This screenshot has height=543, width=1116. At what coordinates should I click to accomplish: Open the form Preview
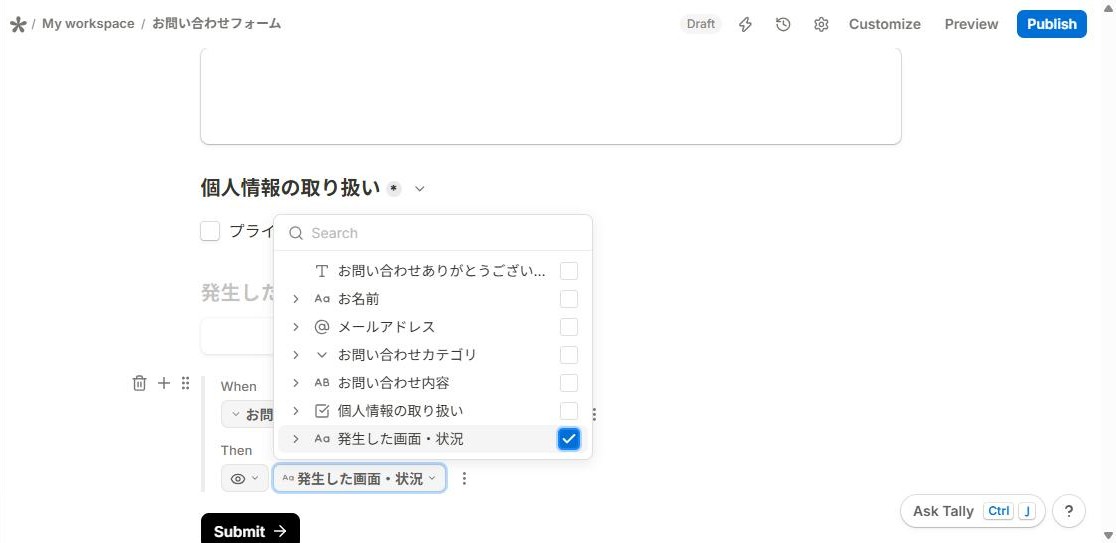coord(972,24)
